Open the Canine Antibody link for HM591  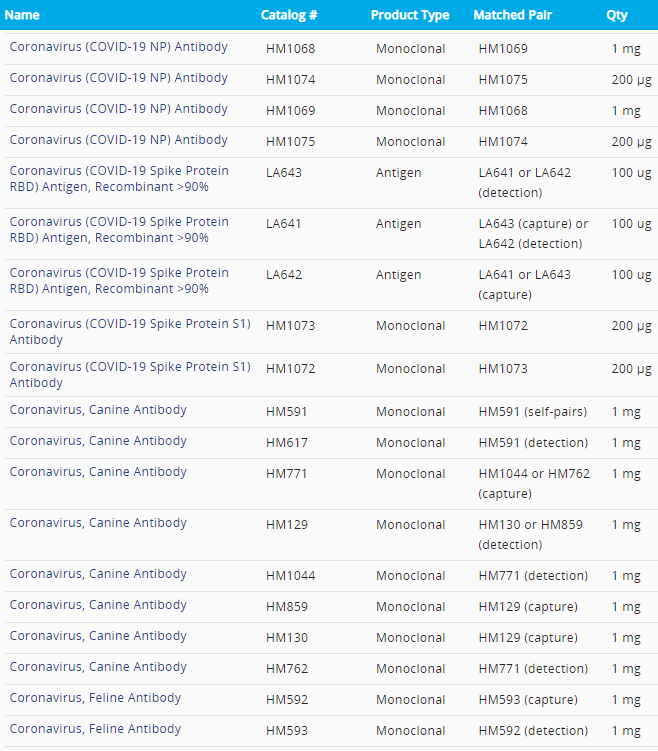[x=98, y=410]
